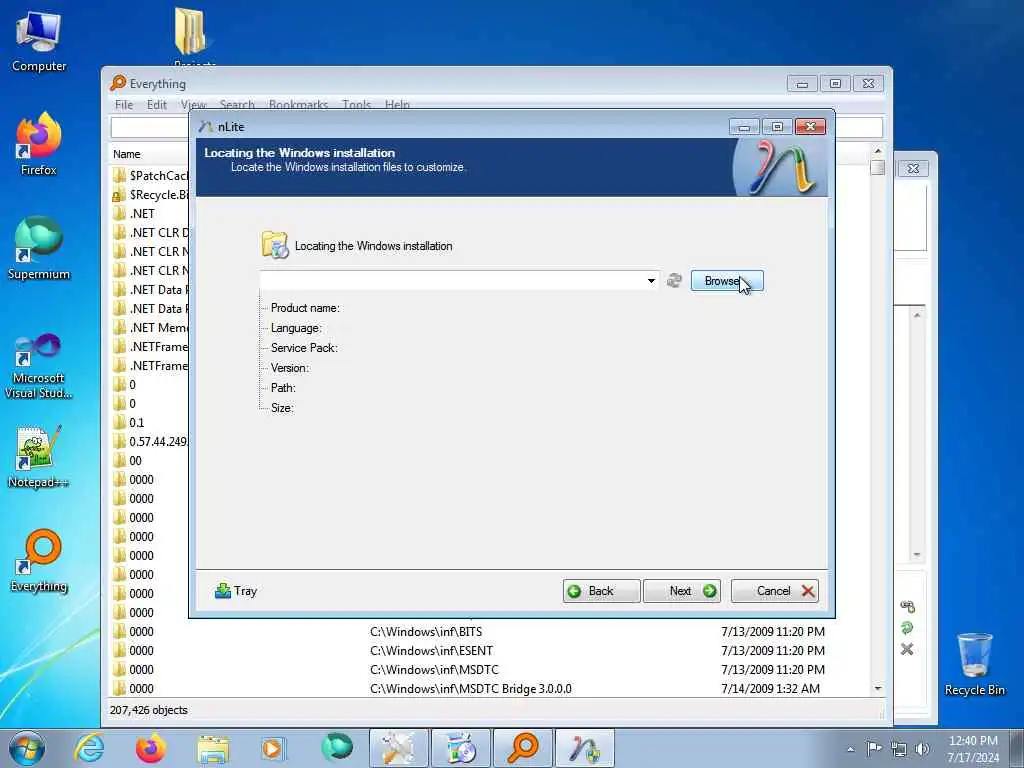This screenshot has height=768, width=1024.
Task: Open the Bookmarks menu in Everything
Action: pyautogui.click(x=298, y=104)
